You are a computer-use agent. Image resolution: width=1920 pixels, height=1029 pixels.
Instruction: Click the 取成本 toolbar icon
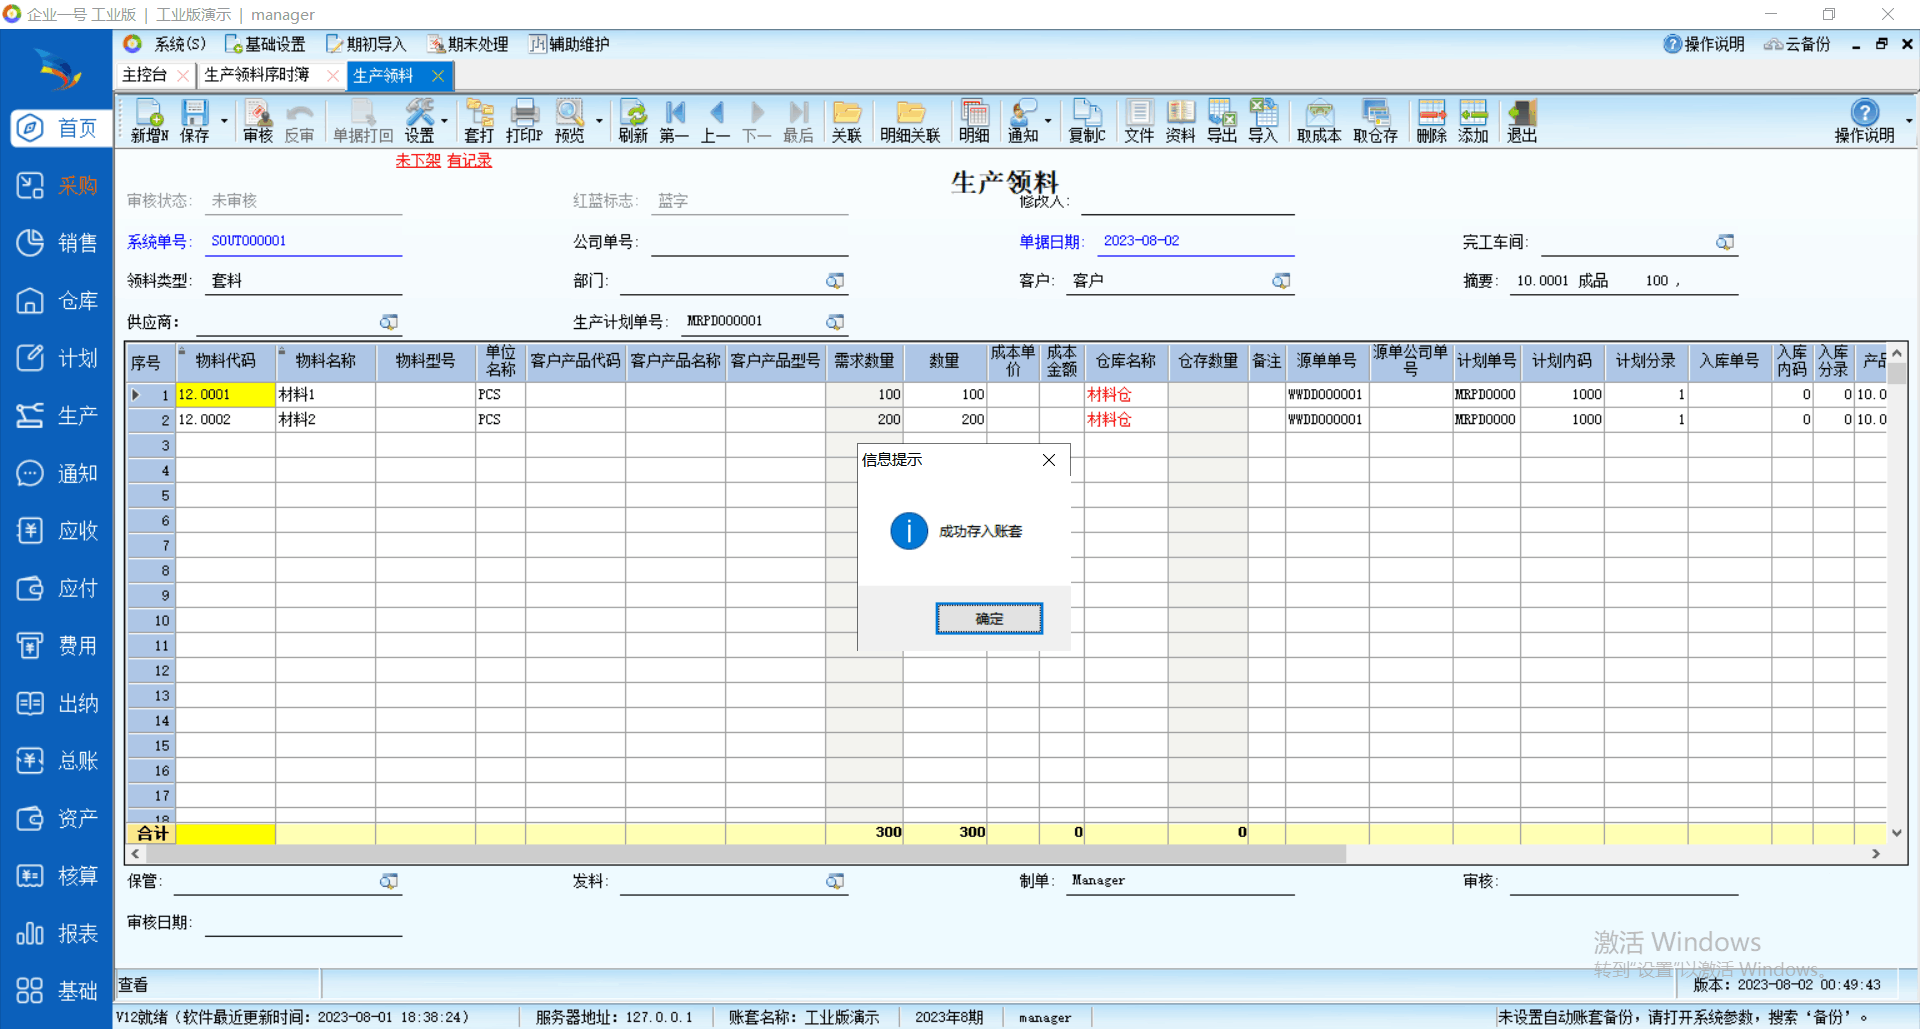pos(1318,121)
